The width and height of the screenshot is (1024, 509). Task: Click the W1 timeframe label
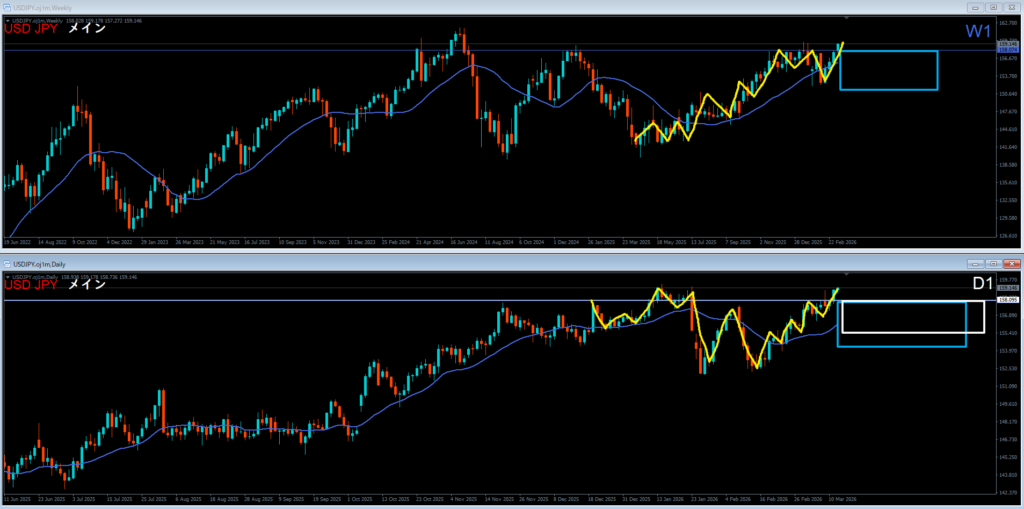coord(978,31)
